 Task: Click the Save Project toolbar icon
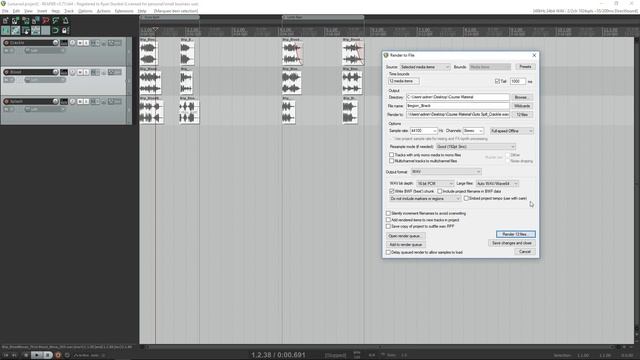[x=25, y=20]
